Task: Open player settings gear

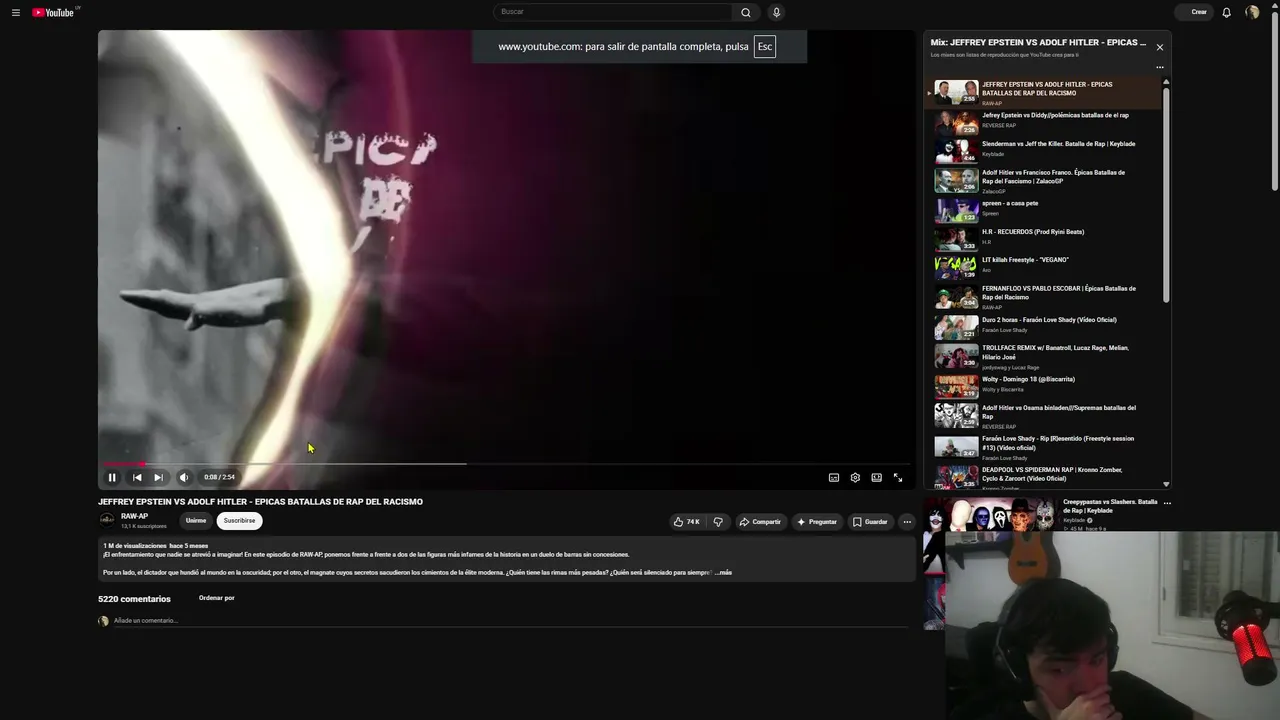Action: (x=855, y=477)
